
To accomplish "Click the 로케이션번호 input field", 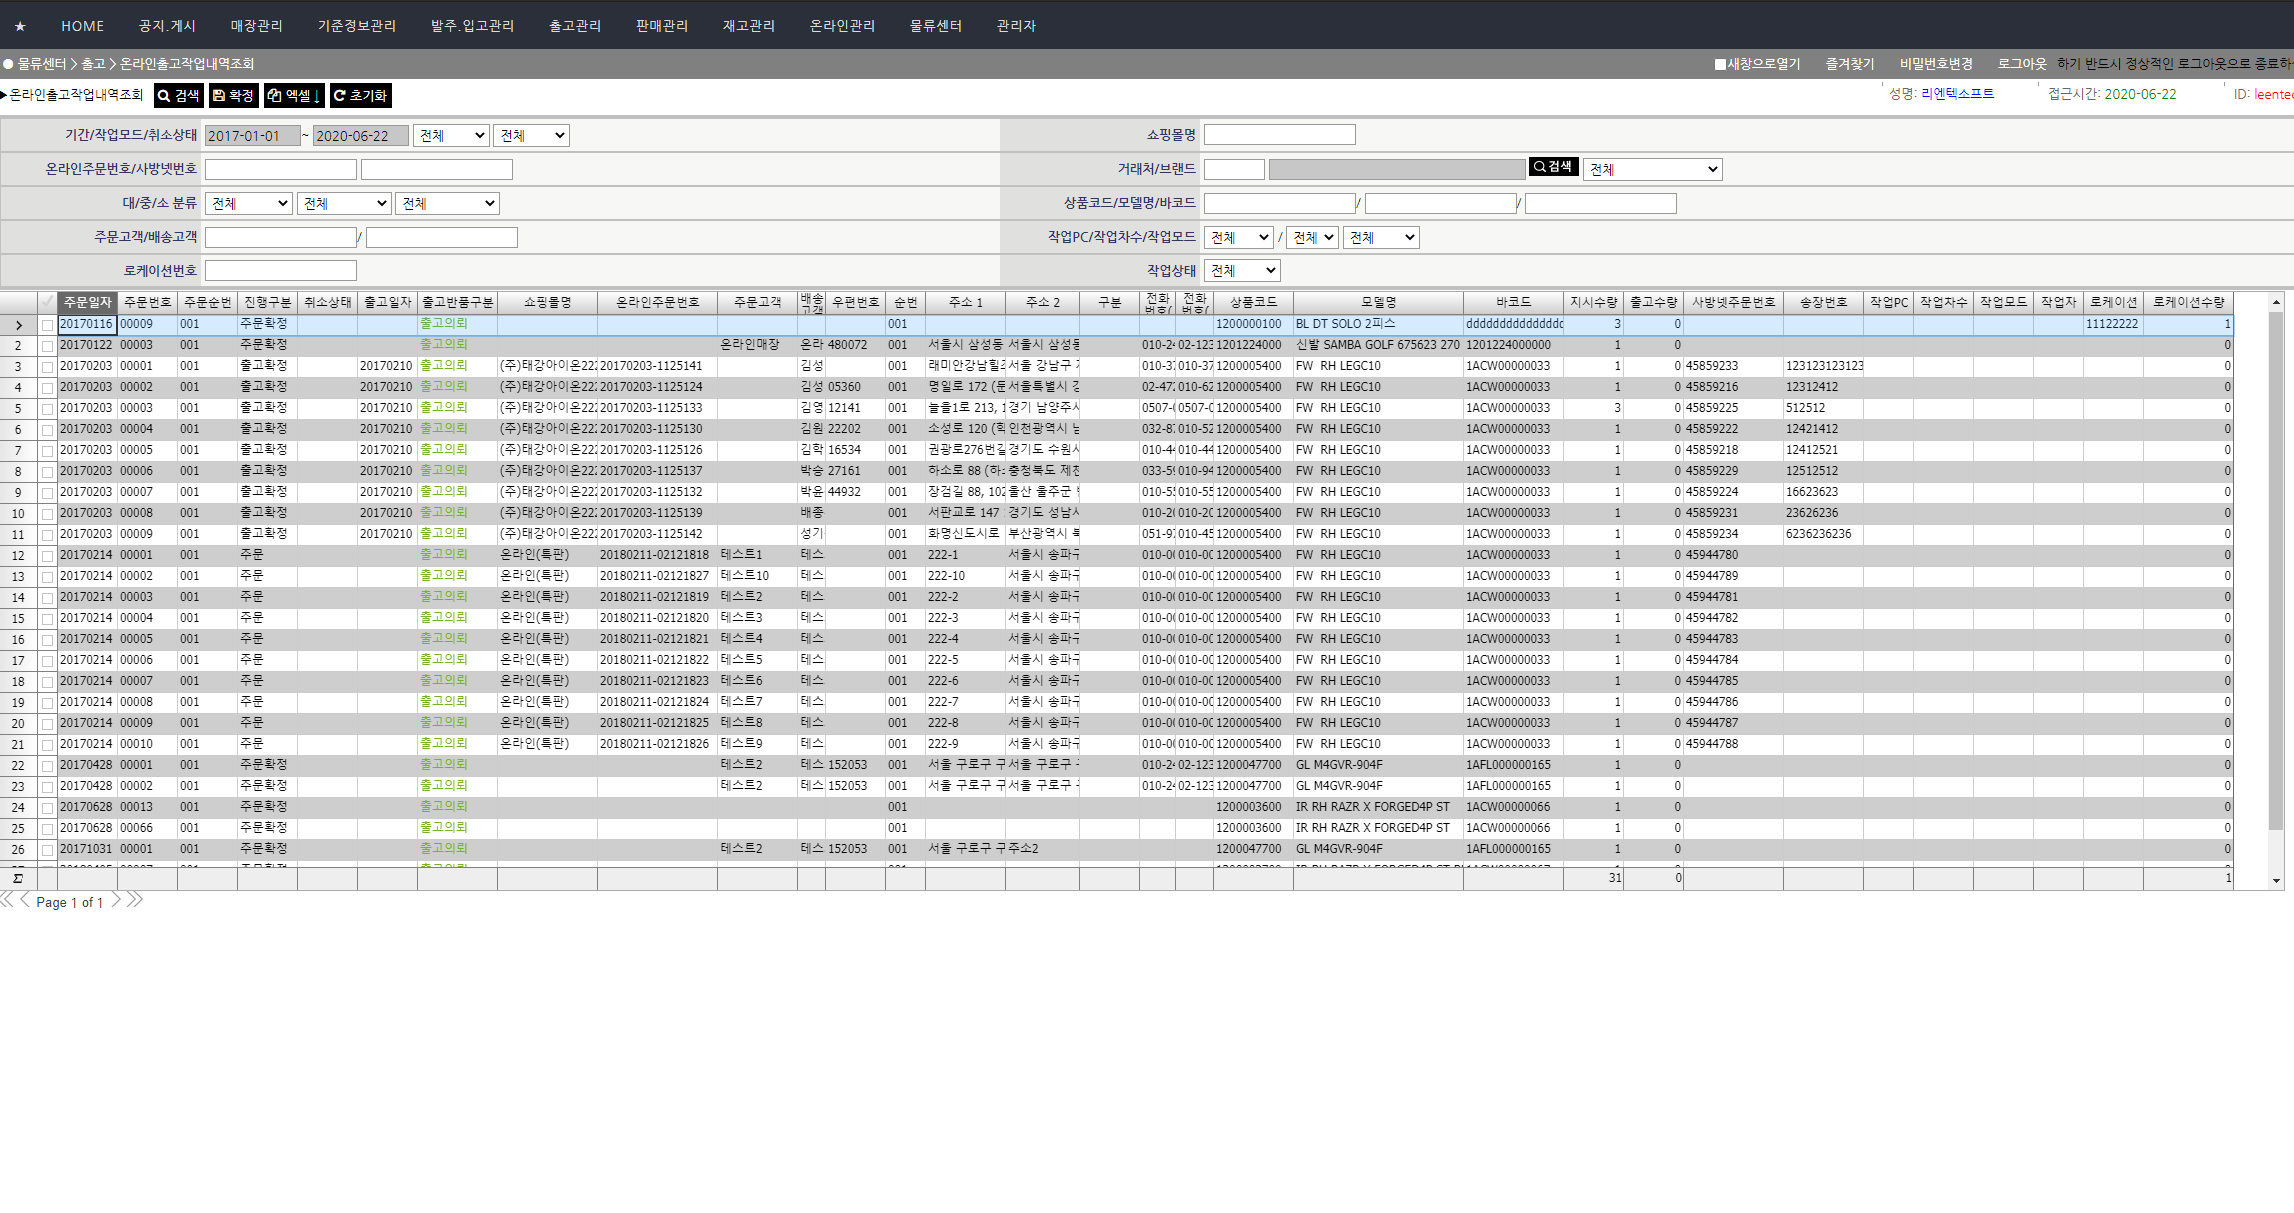I will (281, 271).
